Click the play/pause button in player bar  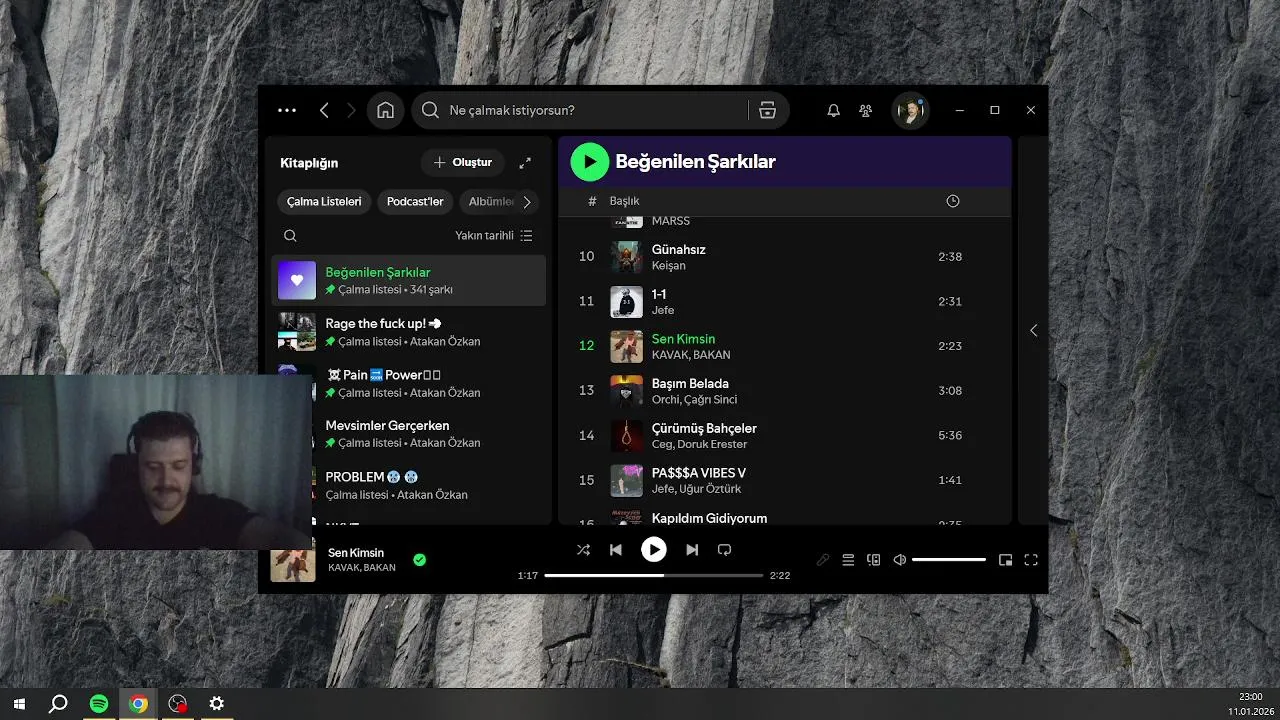tap(654, 549)
